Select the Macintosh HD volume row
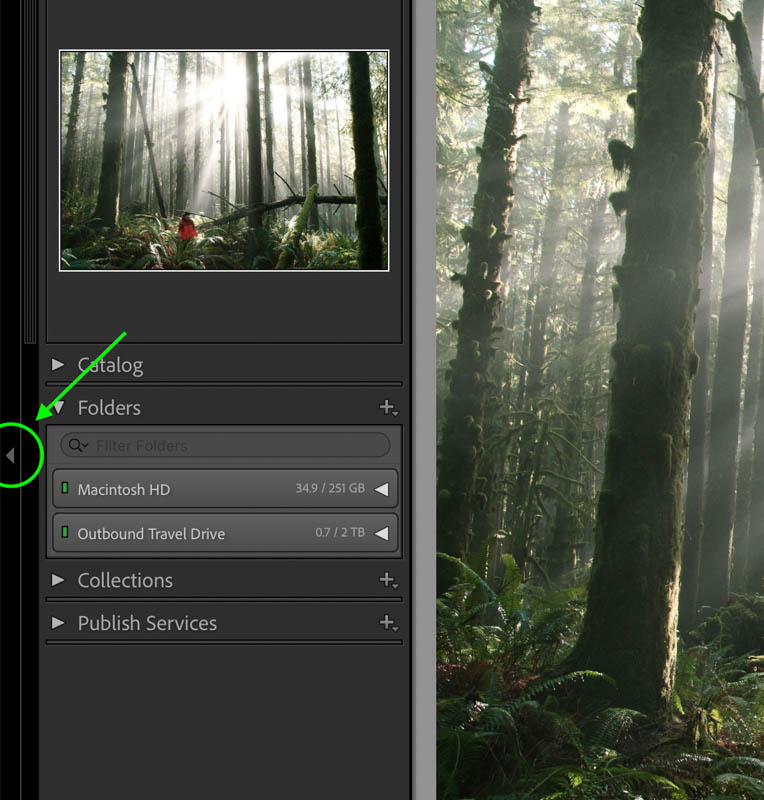Viewport: 764px width, 800px height. pos(225,489)
